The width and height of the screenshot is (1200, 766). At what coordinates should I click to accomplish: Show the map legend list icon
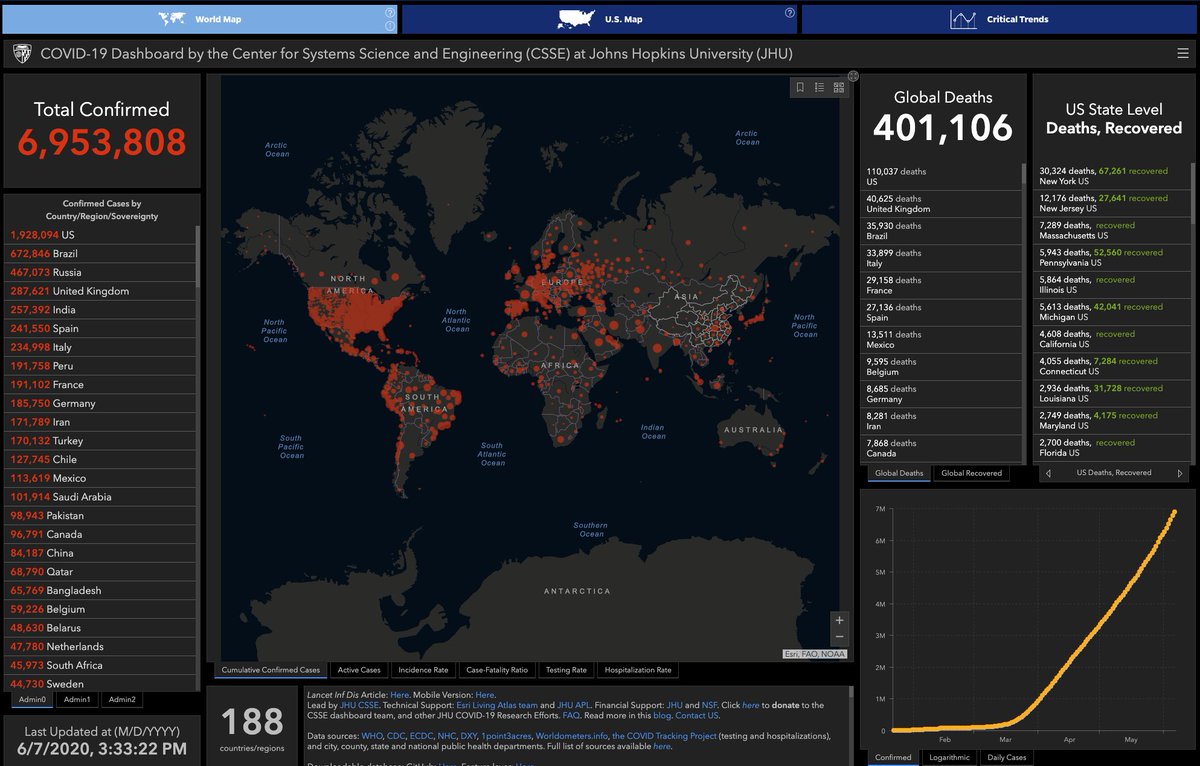click(819, 88)
